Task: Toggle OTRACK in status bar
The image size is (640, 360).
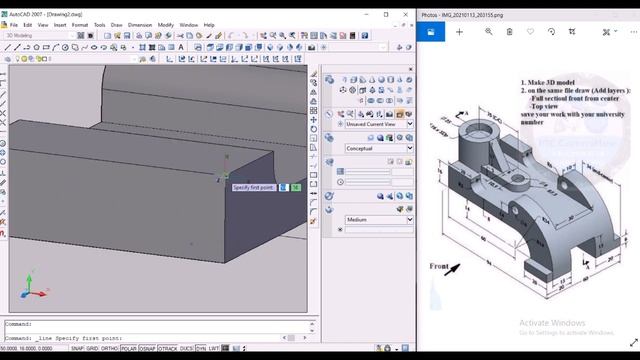Action: [167, 349]
